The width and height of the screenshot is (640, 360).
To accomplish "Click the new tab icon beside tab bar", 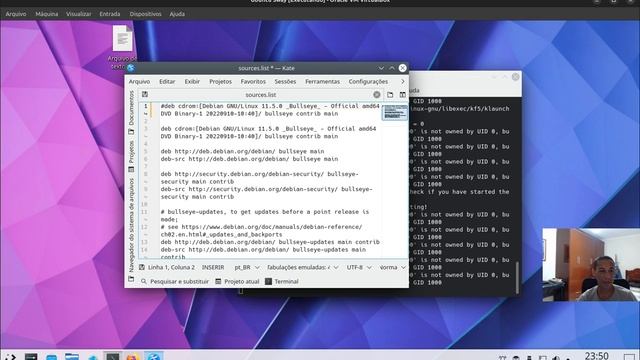I will 390,95.
